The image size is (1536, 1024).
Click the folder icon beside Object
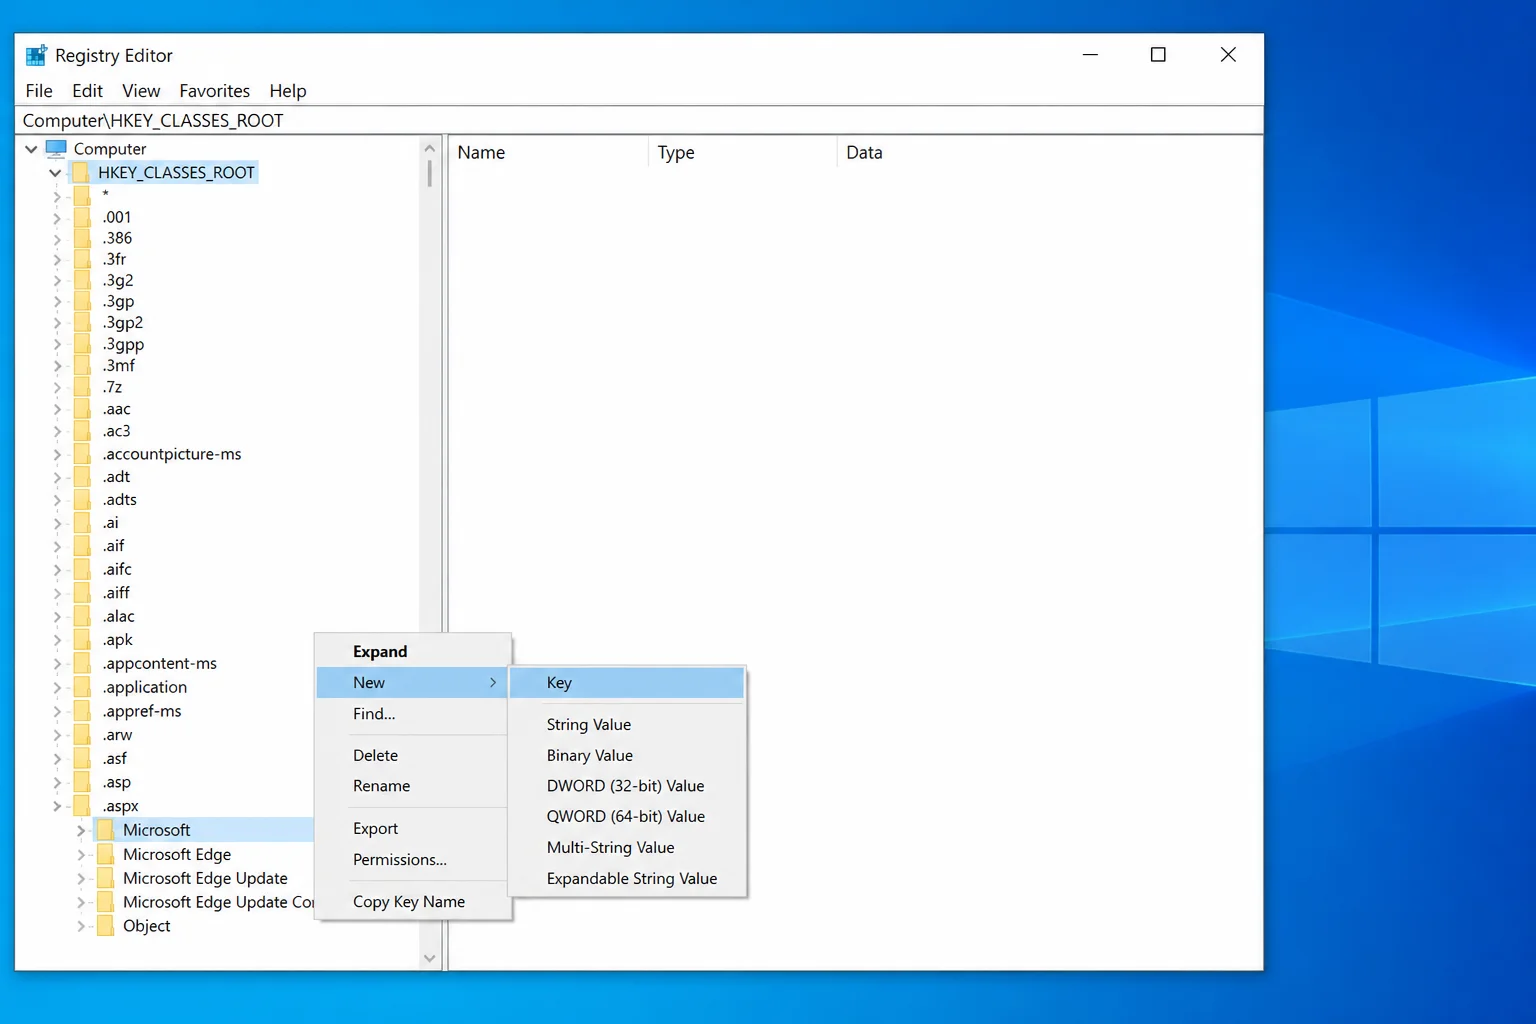(105, 926)
